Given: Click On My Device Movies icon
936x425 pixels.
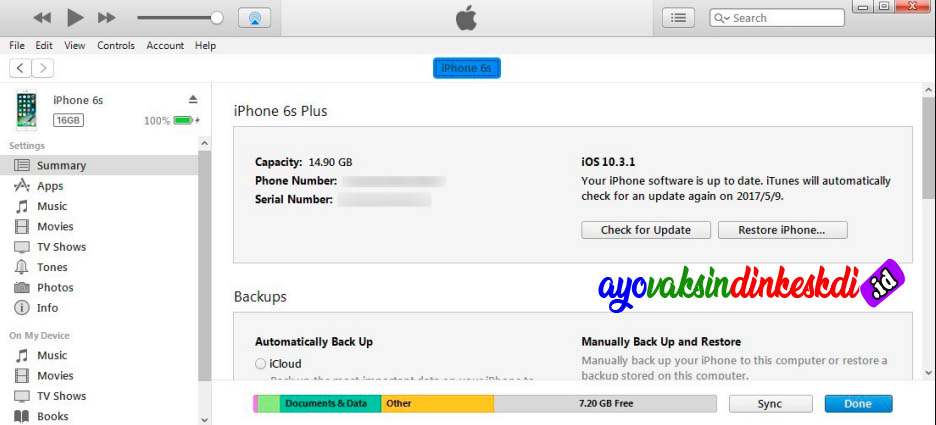Looking at the screenshot, I should pos(21,375).
